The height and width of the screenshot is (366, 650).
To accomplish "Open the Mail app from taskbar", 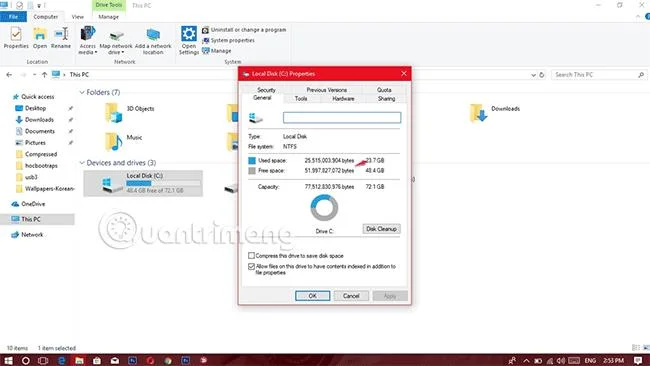I will (x=115, y=360).
